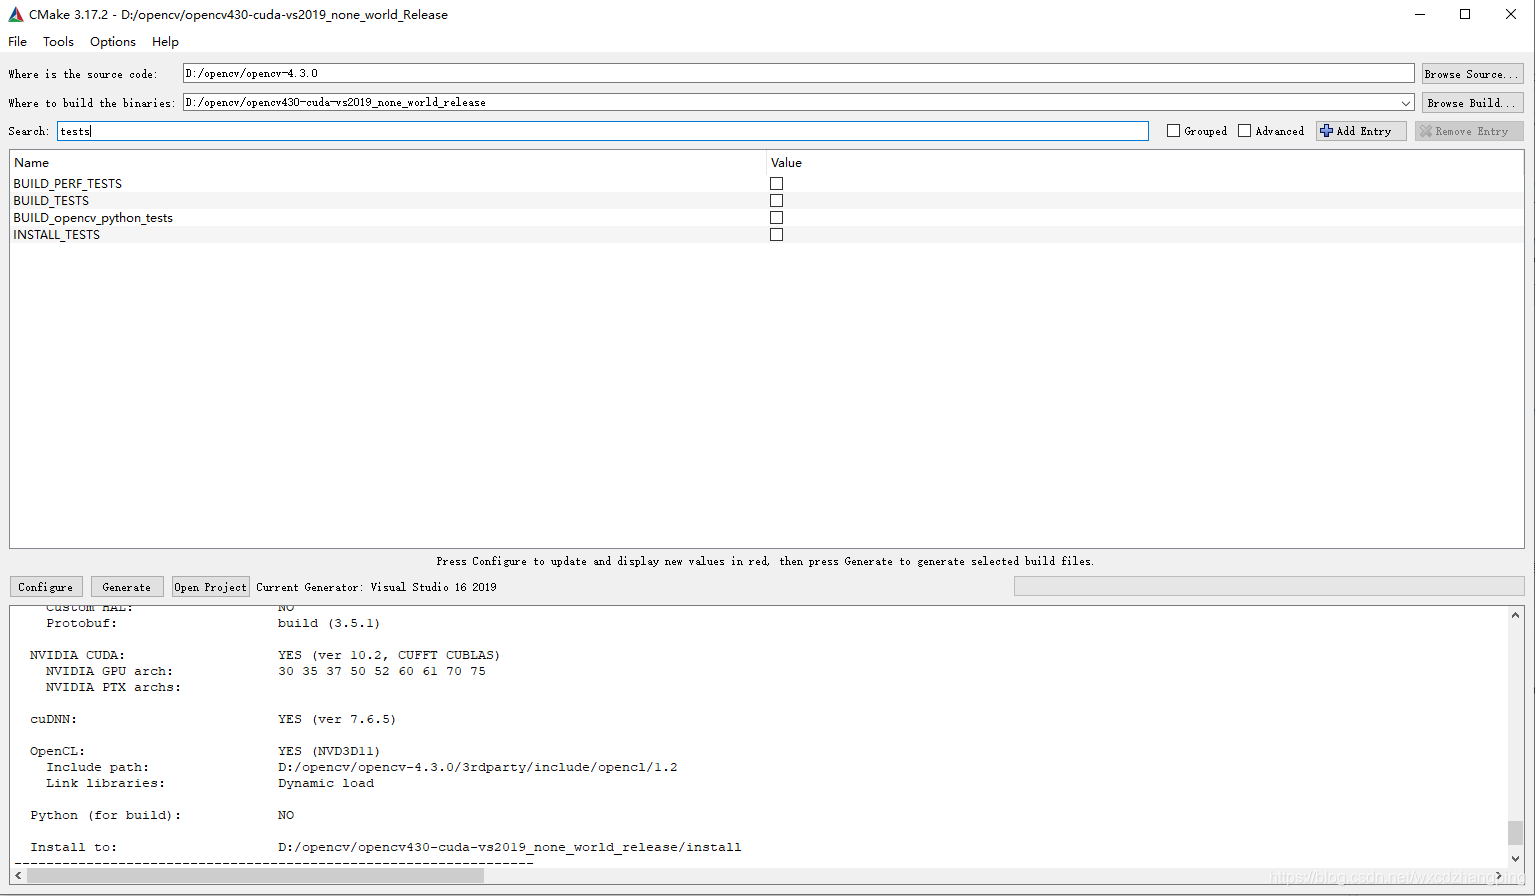Click the CMake logo icon in title bar
This screenshot has height=896, width=1535.
pyautogui.click(x=15, y=15)
